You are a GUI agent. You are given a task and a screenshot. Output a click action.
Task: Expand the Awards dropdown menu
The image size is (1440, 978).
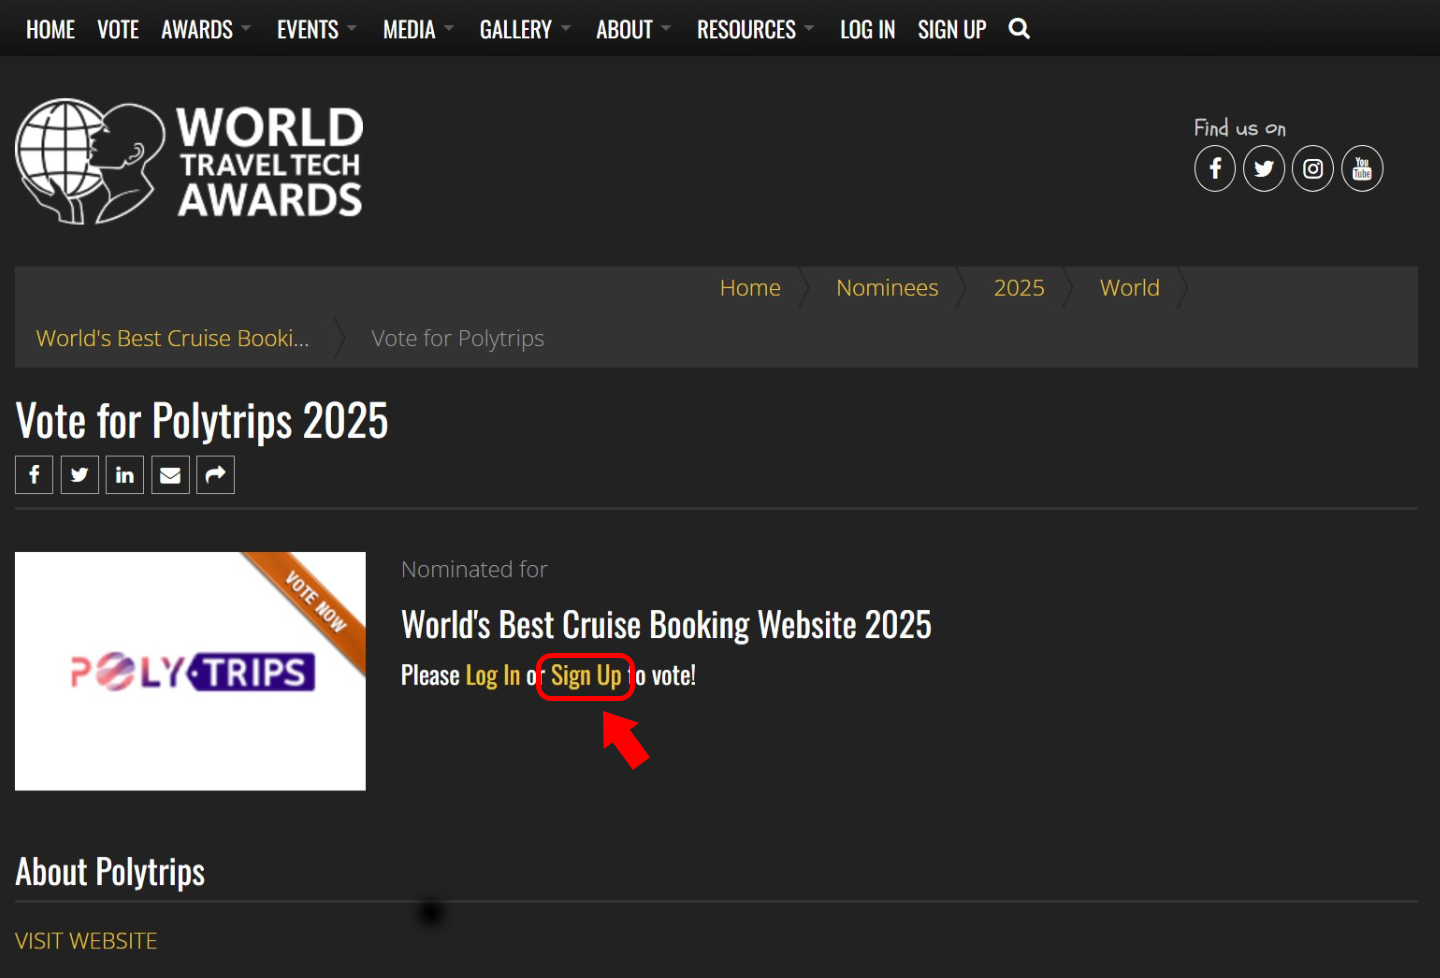205,30
